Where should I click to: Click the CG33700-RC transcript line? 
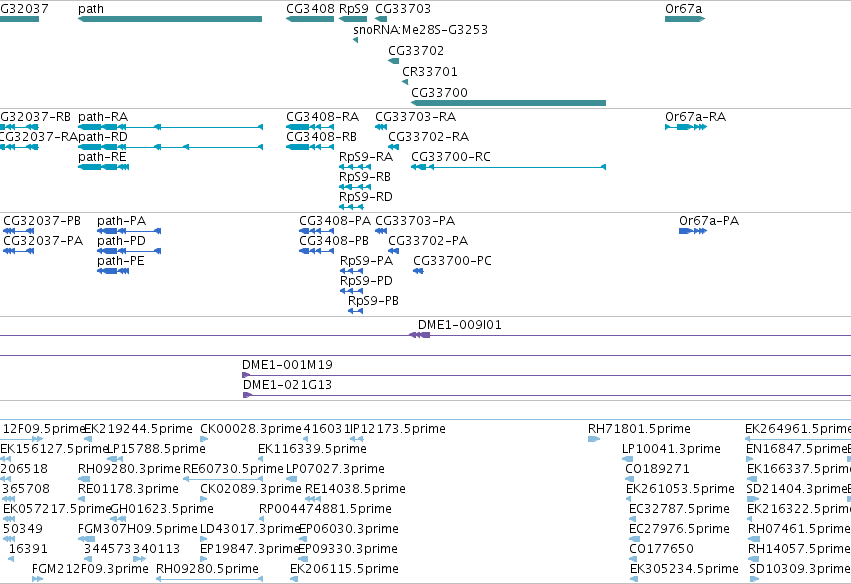click(x=509, y=167)
